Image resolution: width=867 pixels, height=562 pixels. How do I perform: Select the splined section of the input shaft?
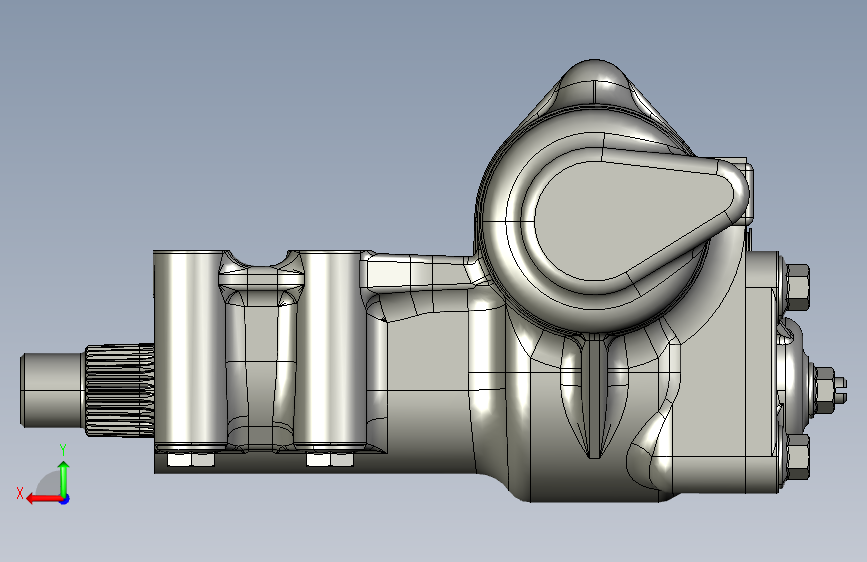click(x=119, y=390)
